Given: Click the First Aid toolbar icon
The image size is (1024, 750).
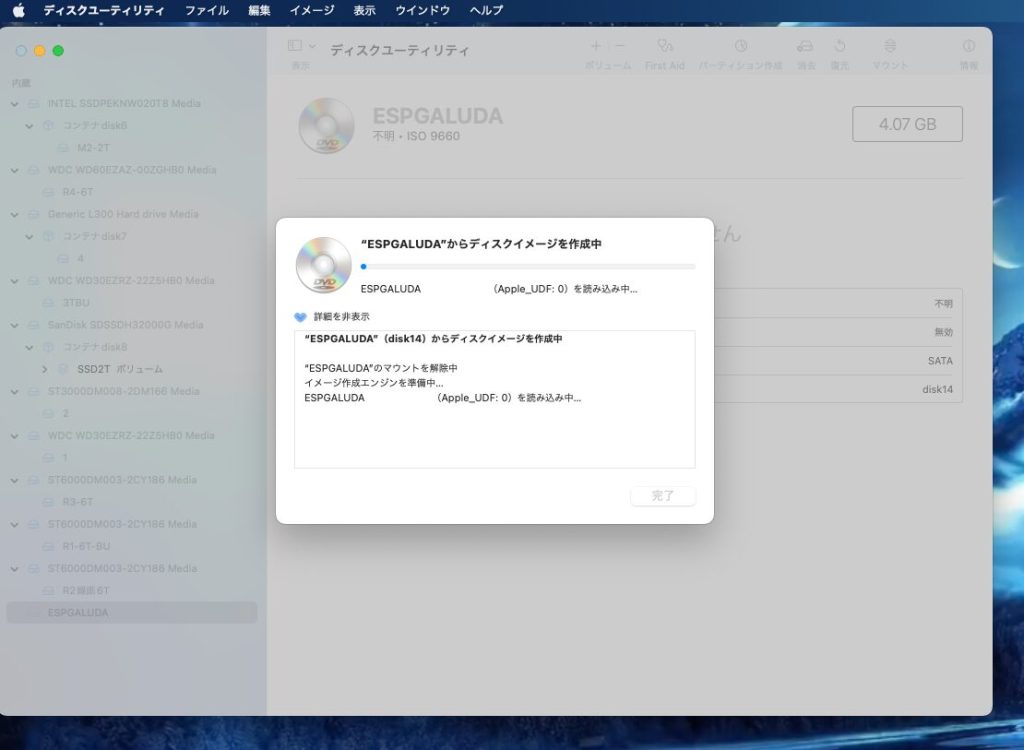Looking at the screenshot, I should [x=664, y=47].
